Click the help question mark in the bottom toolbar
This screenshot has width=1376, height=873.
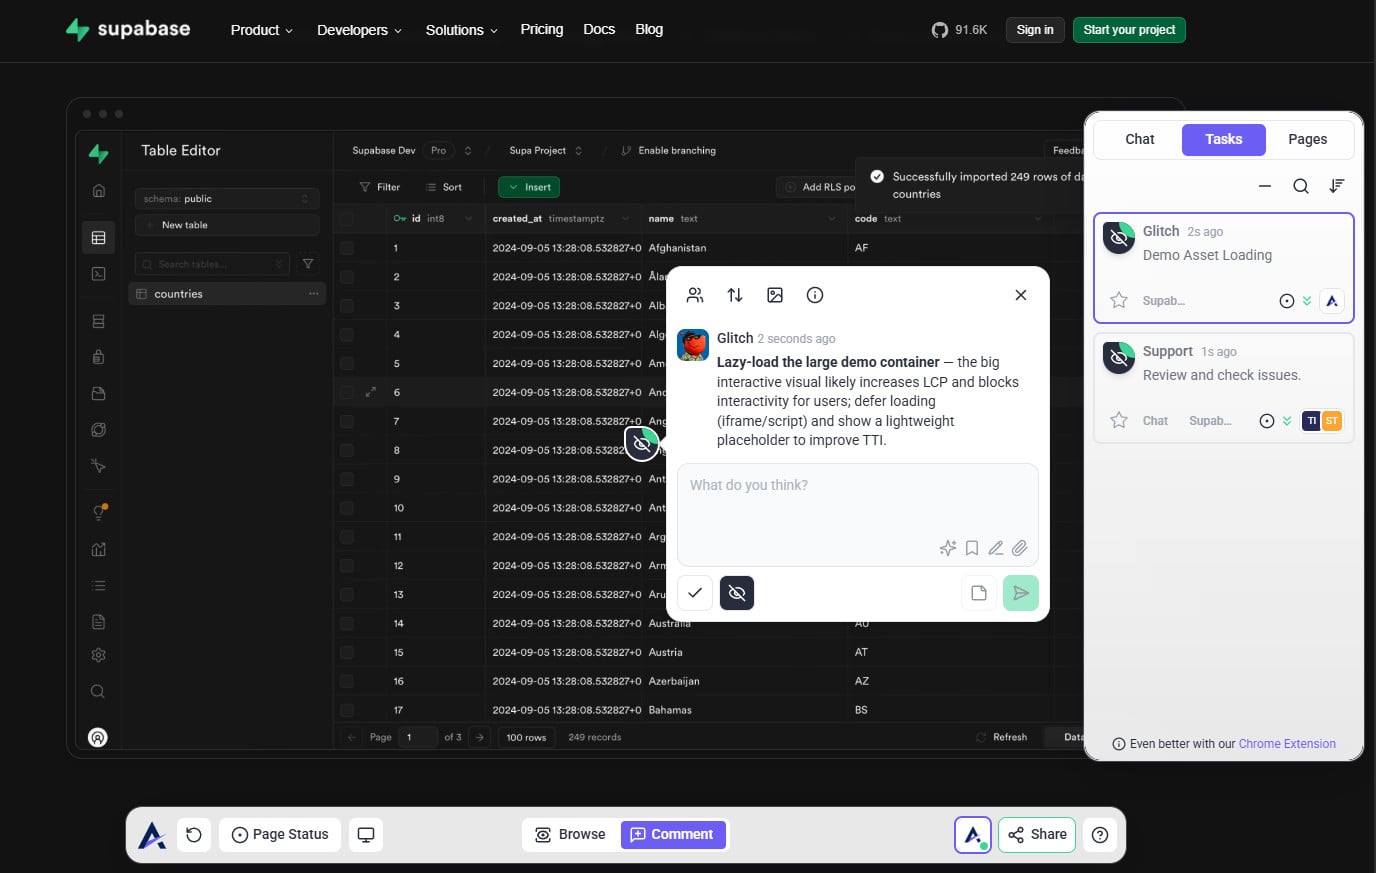click(1100, 835)
